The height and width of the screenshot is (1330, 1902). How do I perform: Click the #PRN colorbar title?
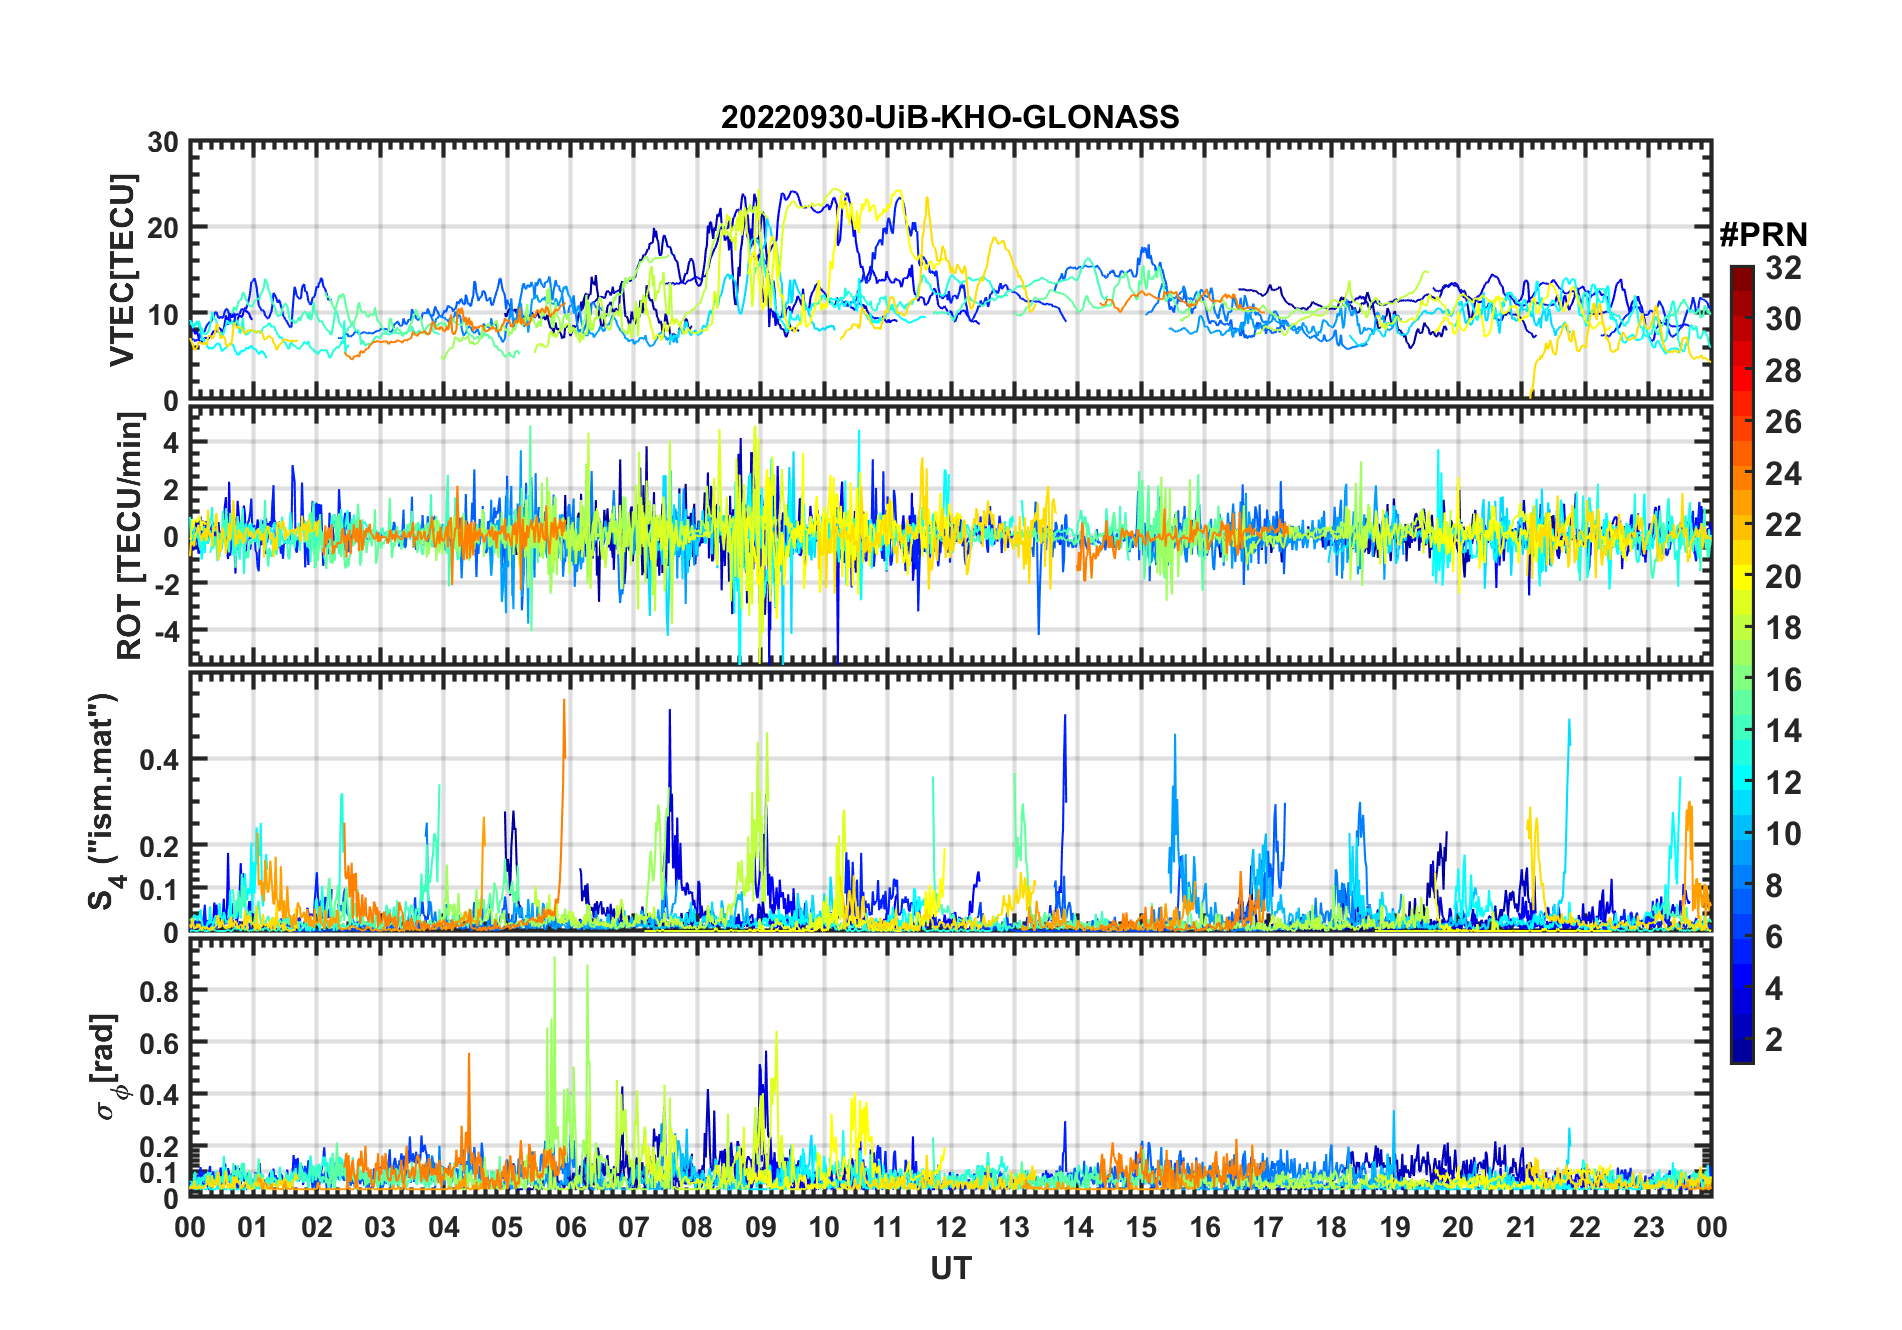pyautogui.click(x=1763, y=235)
